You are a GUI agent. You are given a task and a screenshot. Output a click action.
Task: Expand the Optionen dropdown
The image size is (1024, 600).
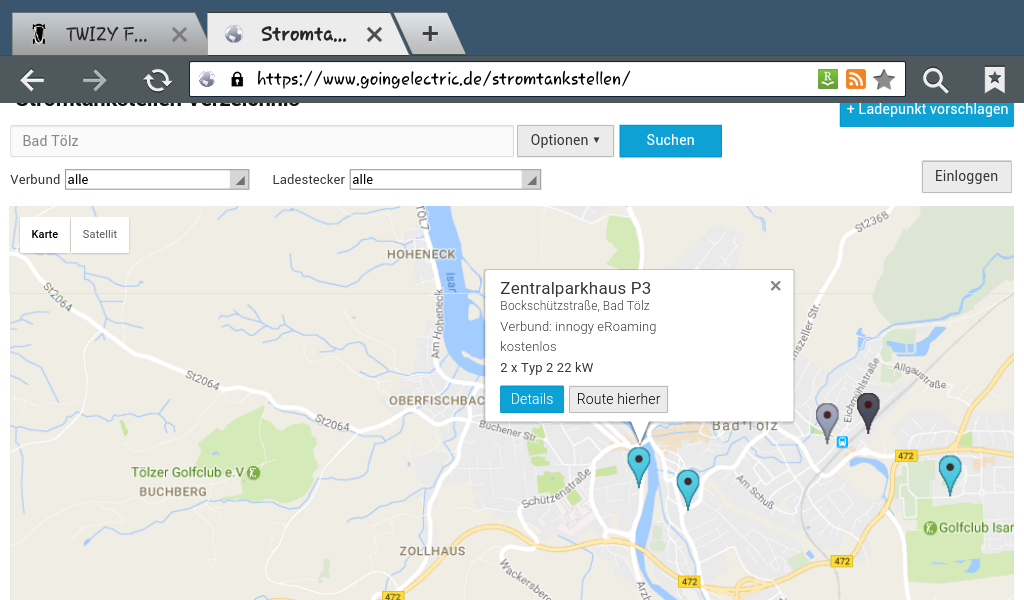pos(565,141)
